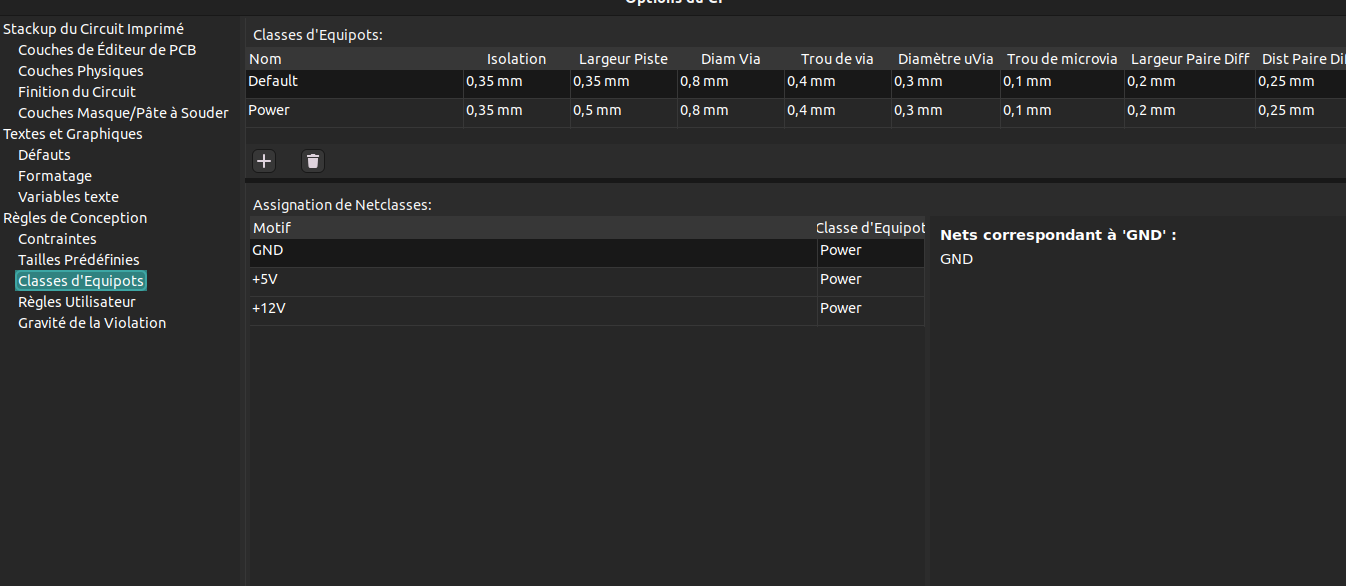The image size is (1346, 586).
Task: Open Gravité de la Violation page
Action: [92, 323]
